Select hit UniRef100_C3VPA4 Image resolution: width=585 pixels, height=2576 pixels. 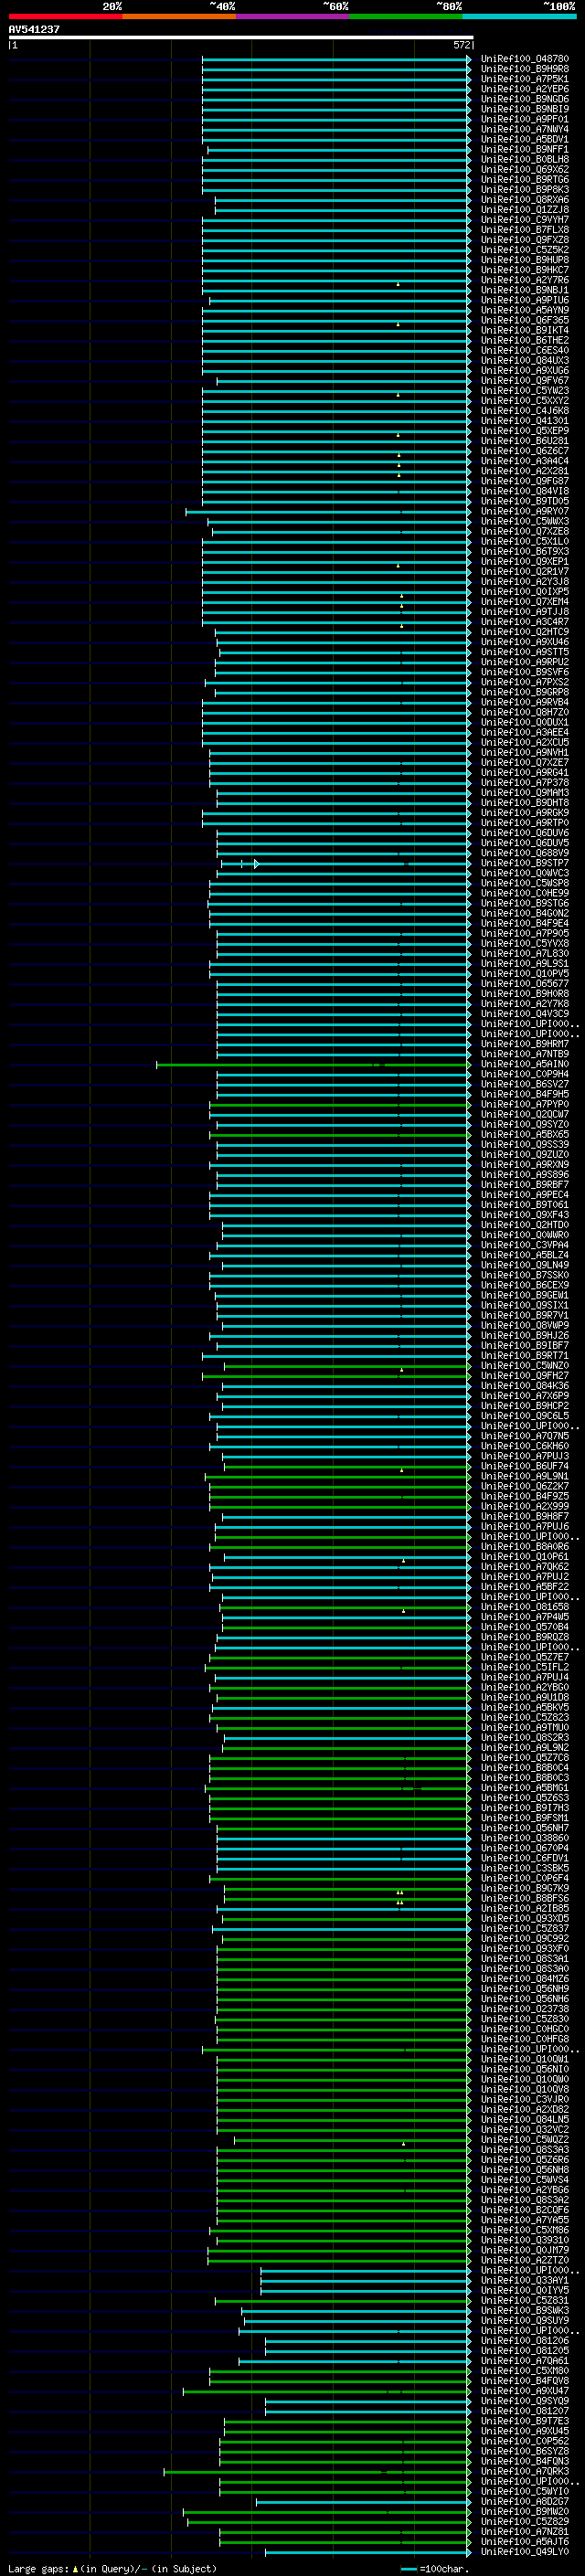[525, 1245]
